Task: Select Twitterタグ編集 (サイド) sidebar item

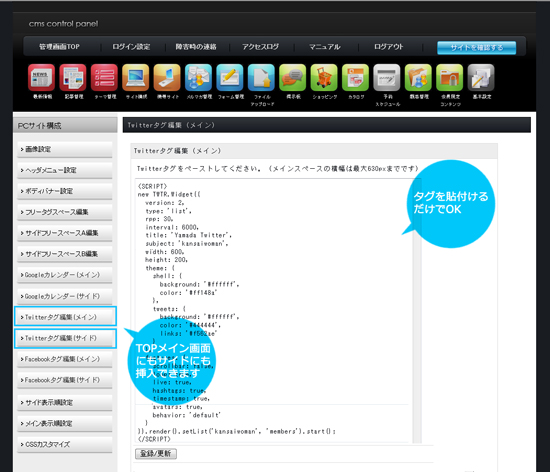Action: pyautogui.click(x=65, y=338)
